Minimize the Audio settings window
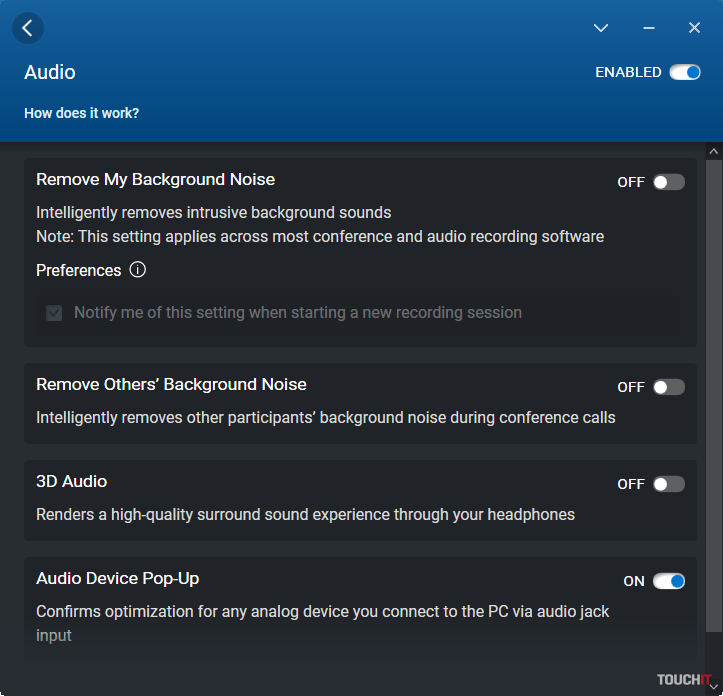This screenshot has width=723, height=696. point(649,28)
